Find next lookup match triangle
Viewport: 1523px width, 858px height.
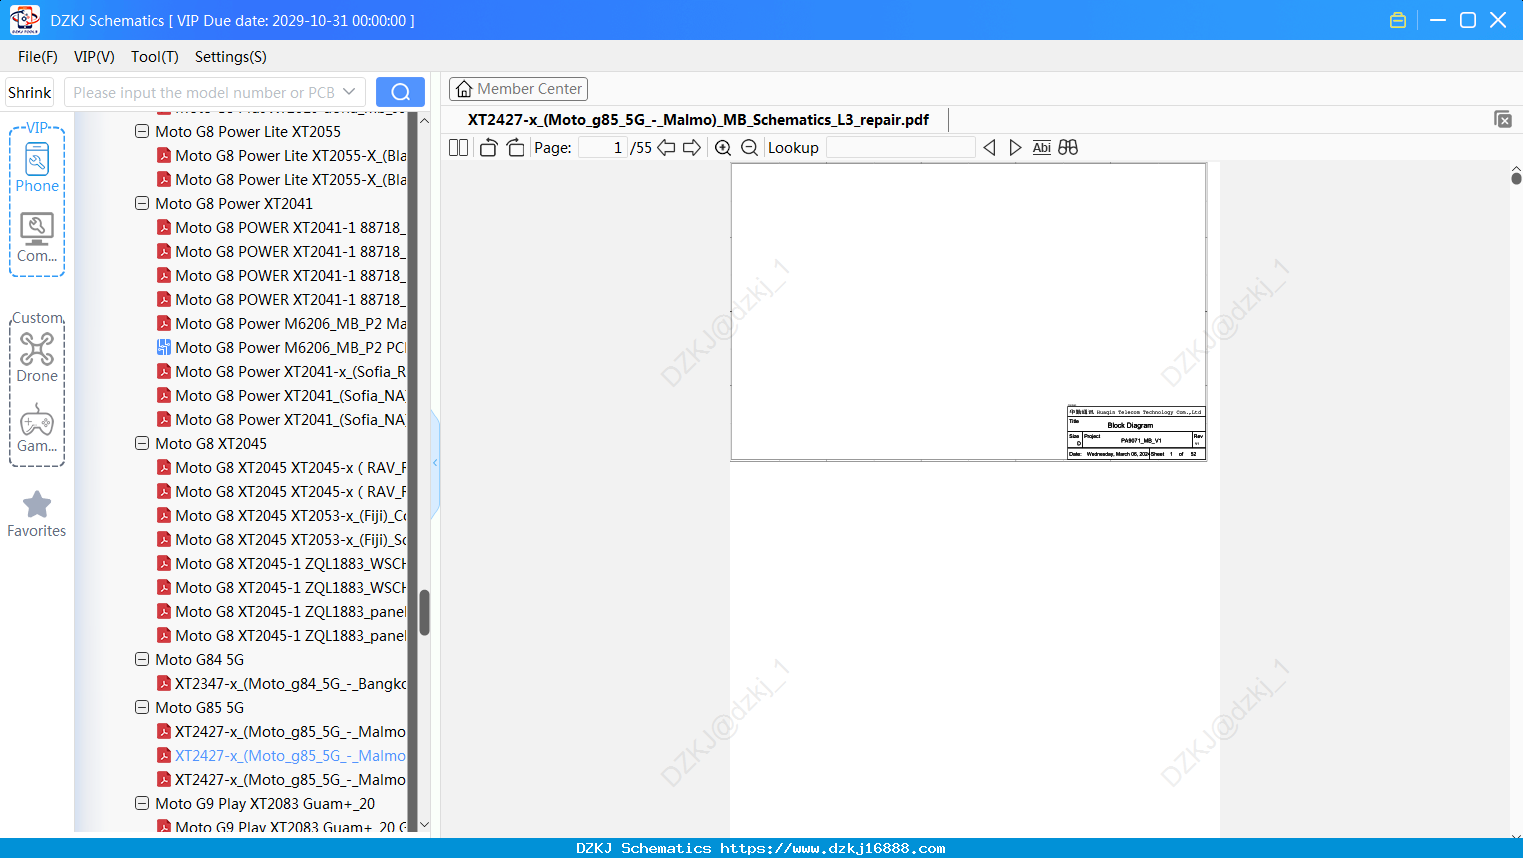1015,148
